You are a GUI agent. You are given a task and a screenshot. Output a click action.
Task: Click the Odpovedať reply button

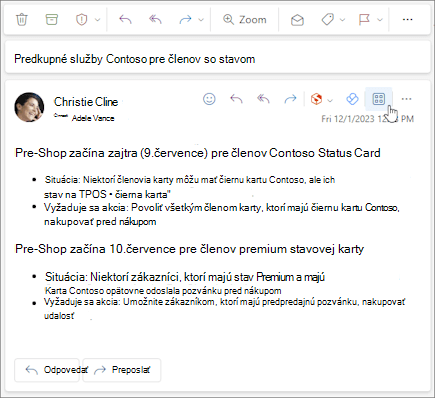coord(47,370)
